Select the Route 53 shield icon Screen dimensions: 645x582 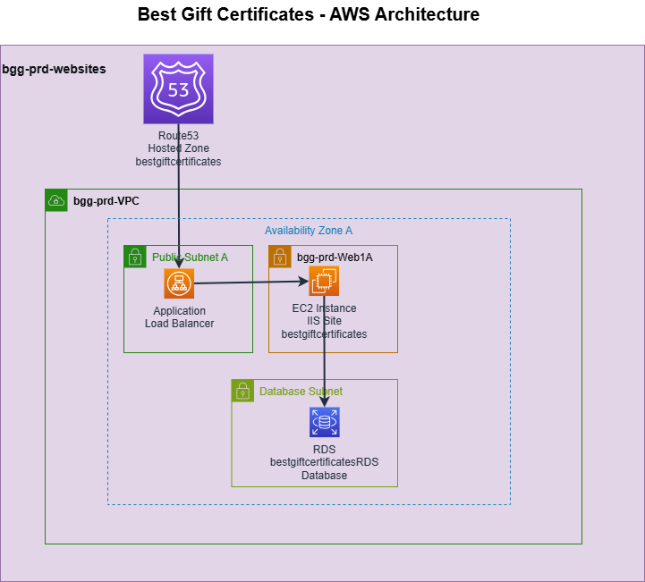coord(178,89)
